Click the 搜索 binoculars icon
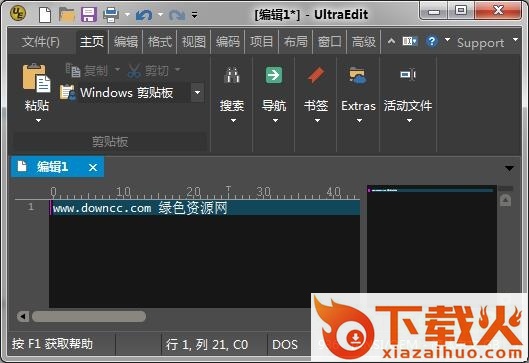Screen dimensions: 529x363 (232, 75)
